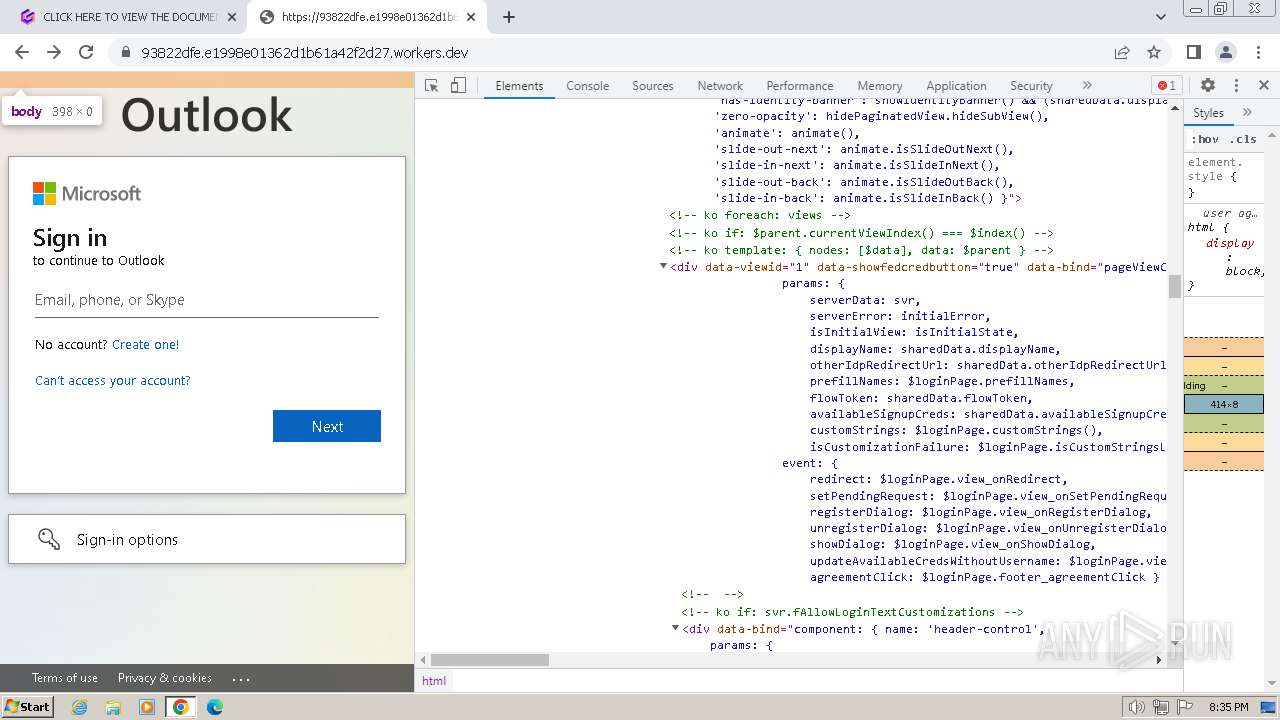Click the red error count badge
The image size is (1280, 720).
1166,86
